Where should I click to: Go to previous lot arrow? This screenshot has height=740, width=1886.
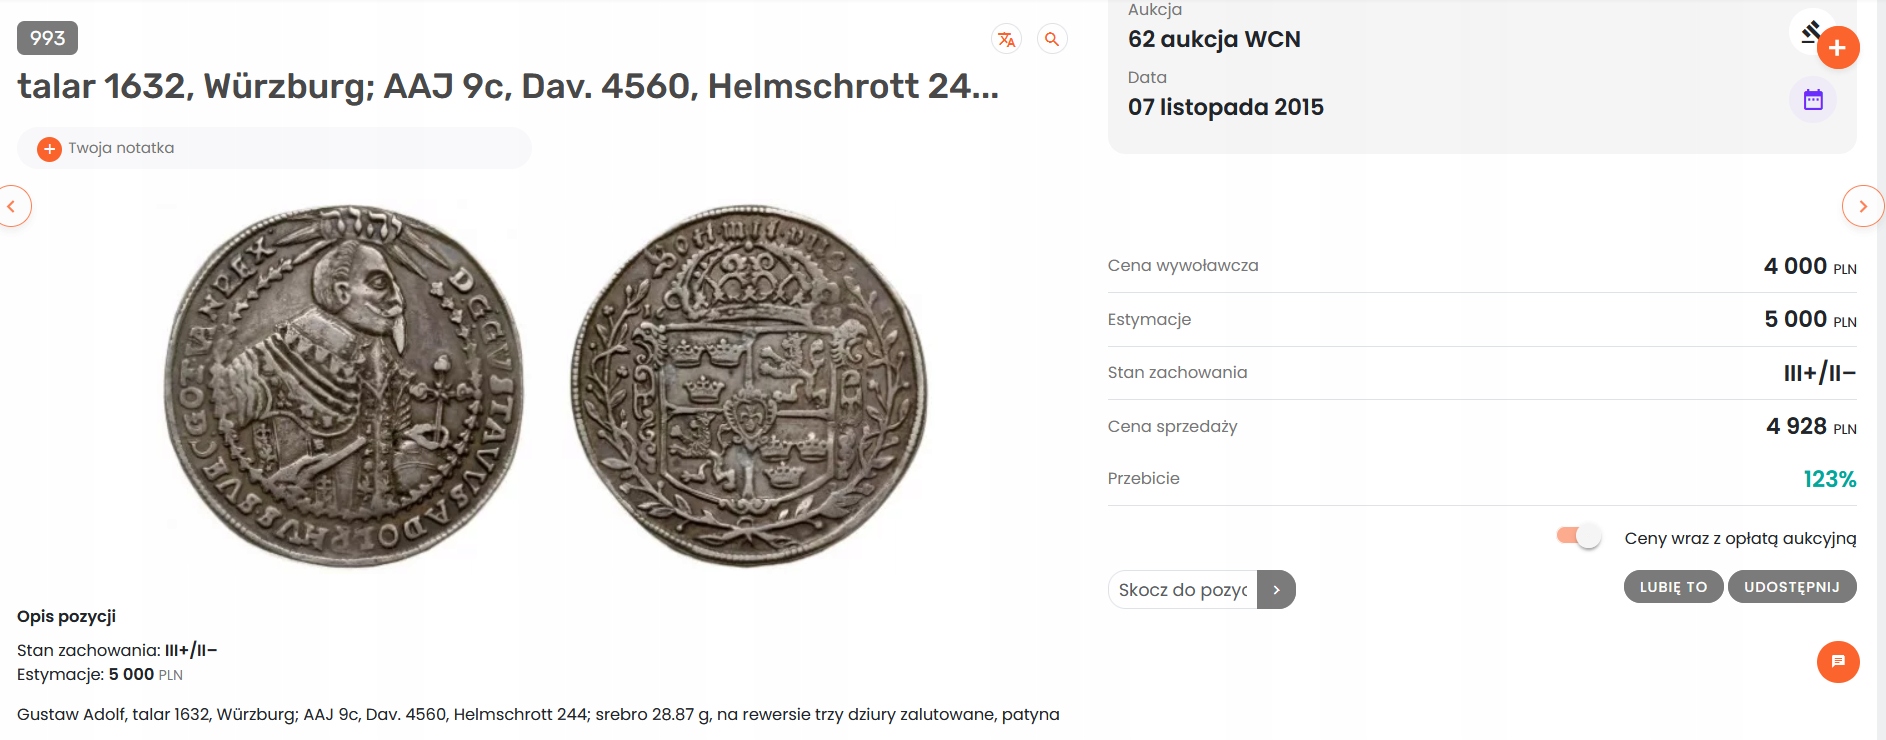[12, 207]
